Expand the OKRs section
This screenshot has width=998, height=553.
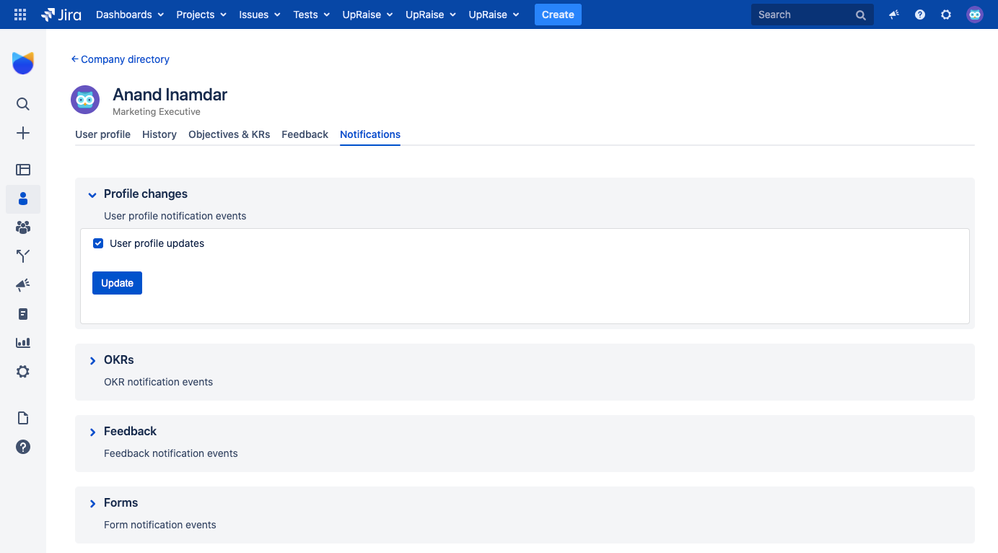coord(92,361)
